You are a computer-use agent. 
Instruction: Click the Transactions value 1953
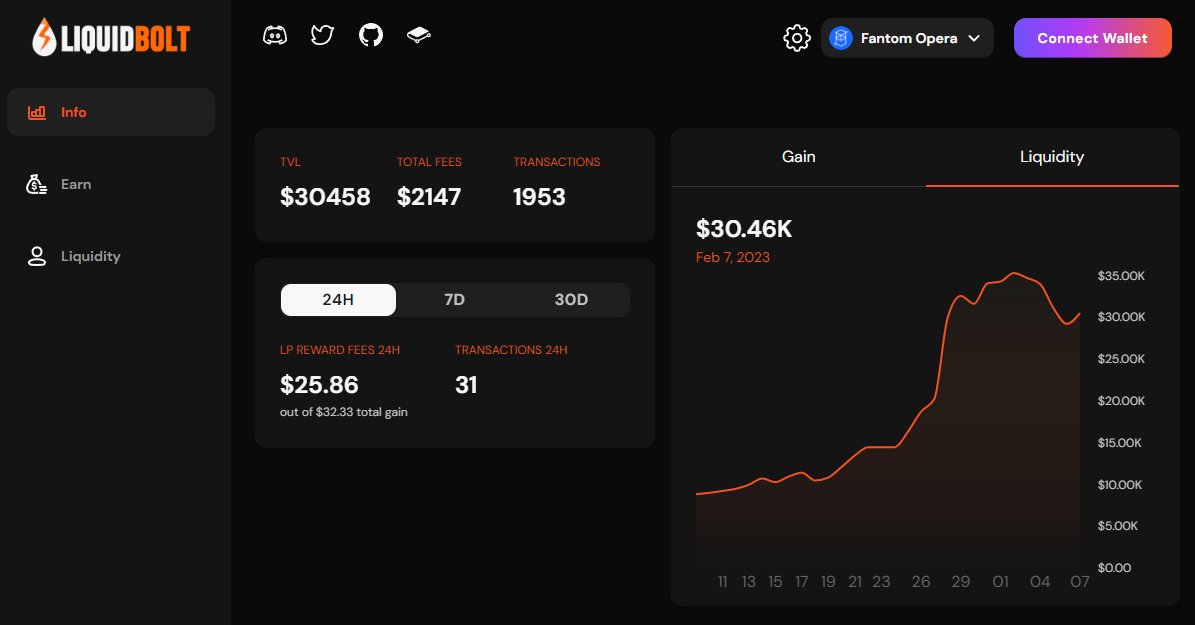[x=540, y=197]
